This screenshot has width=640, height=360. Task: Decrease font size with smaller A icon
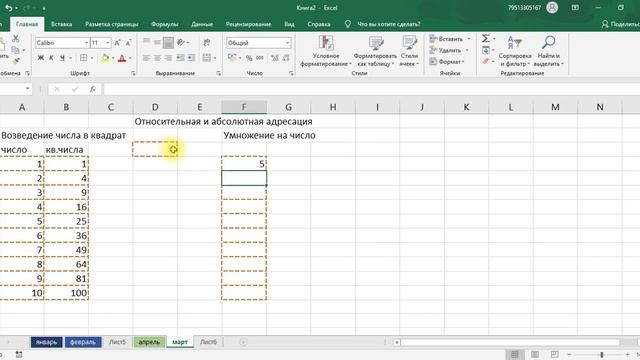[x=128, y=42]
